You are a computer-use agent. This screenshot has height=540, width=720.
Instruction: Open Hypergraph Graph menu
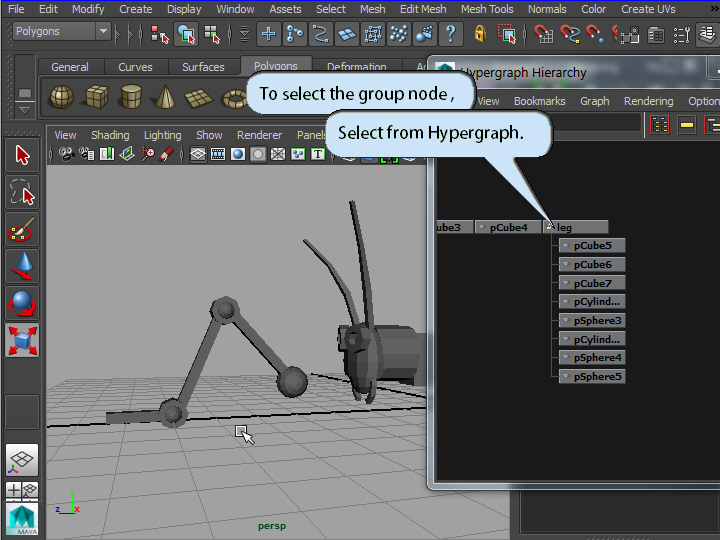point(595,101)
